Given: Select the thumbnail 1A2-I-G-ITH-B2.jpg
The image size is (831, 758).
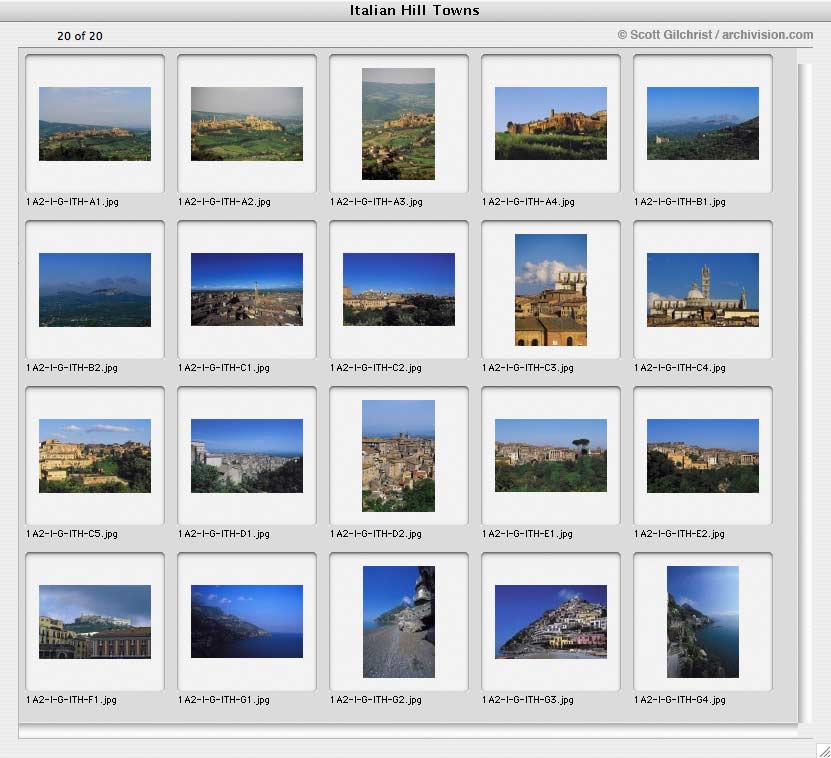Looking at the screenshot, I should (x=95, y=290).
